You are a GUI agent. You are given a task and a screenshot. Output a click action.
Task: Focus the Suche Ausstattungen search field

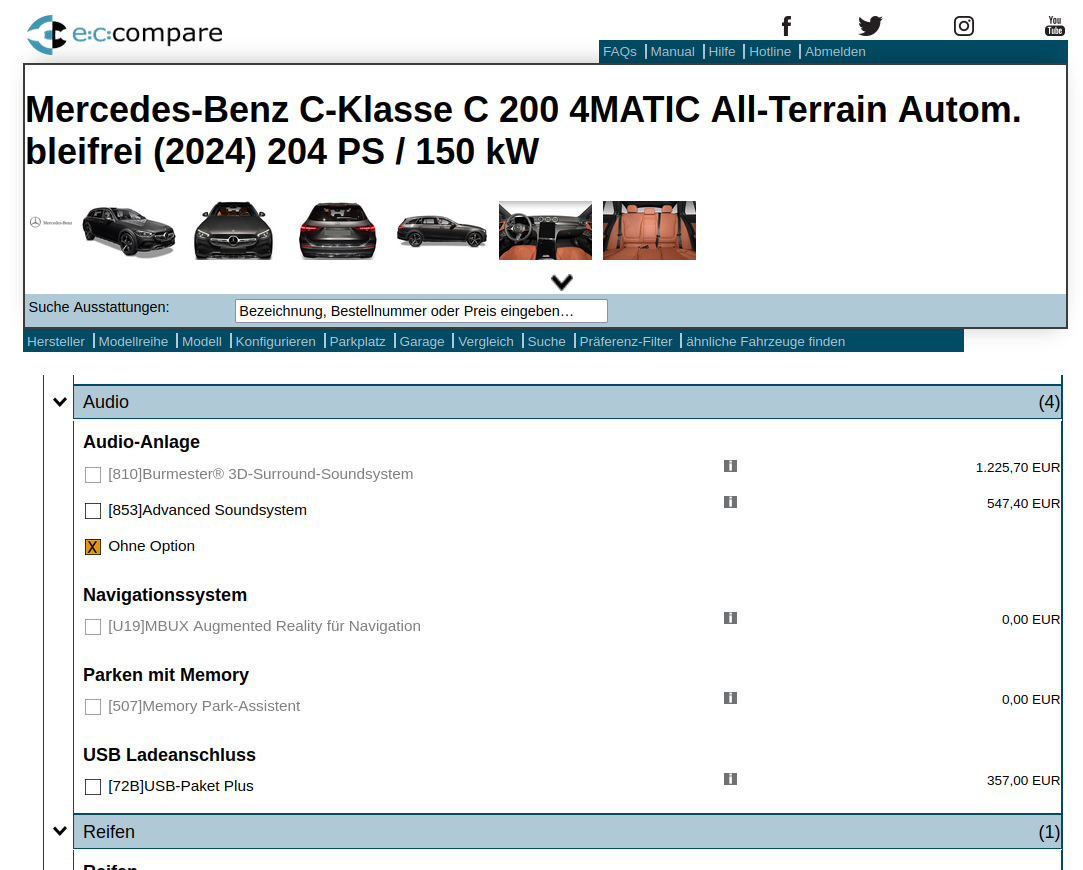[421, 311]
